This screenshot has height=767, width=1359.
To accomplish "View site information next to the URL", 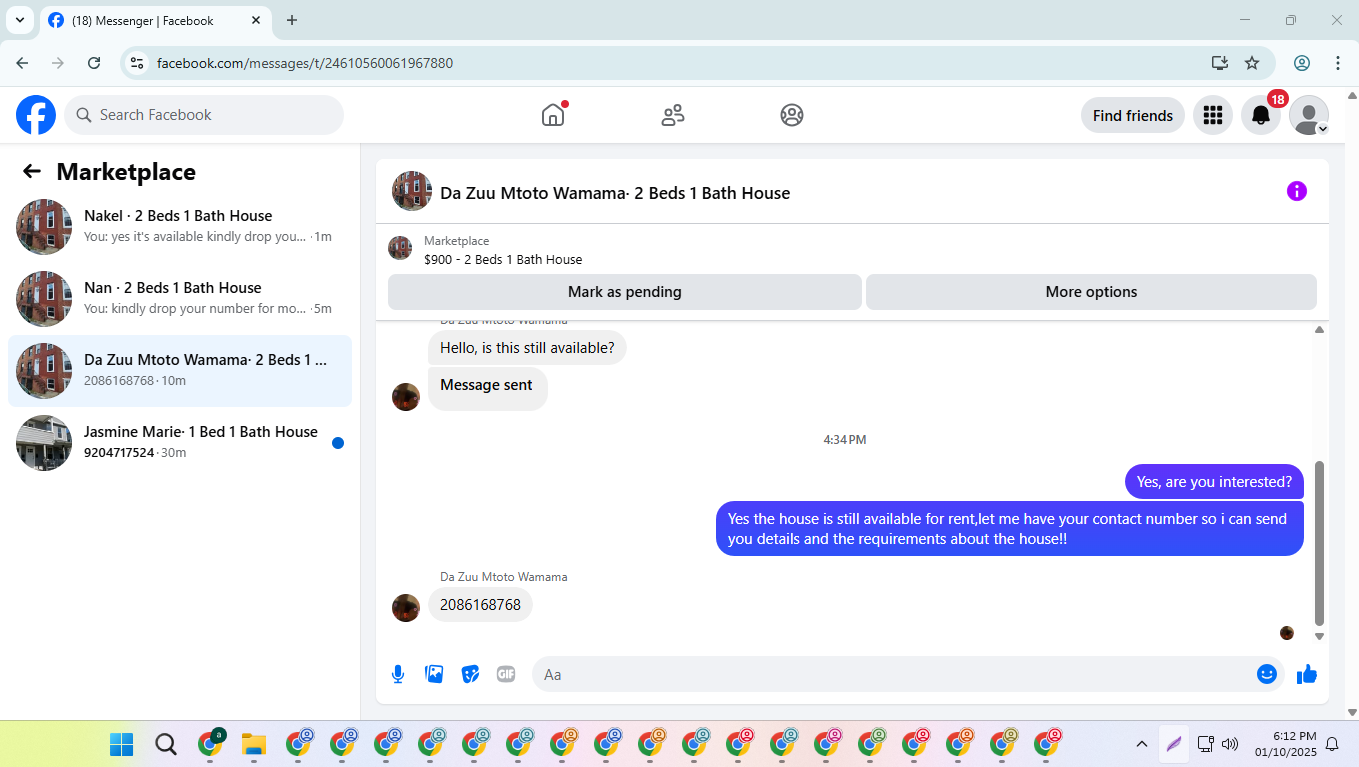I will [138, 63].
